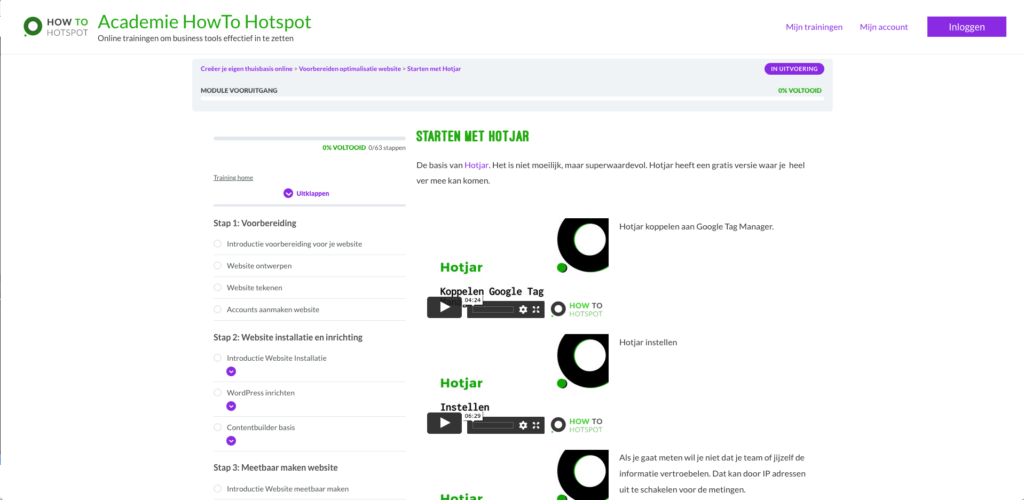Open Mijn account menu item

pyautogui.click(x=884, y=27)
